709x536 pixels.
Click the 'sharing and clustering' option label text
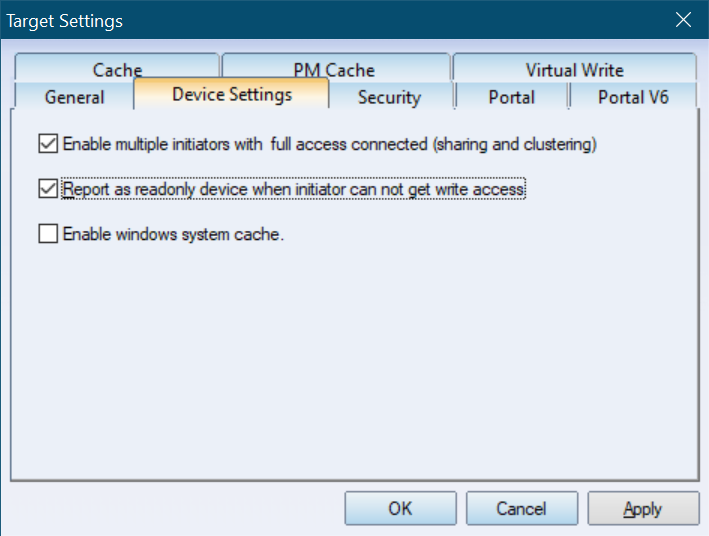click(x=515, y=144)
